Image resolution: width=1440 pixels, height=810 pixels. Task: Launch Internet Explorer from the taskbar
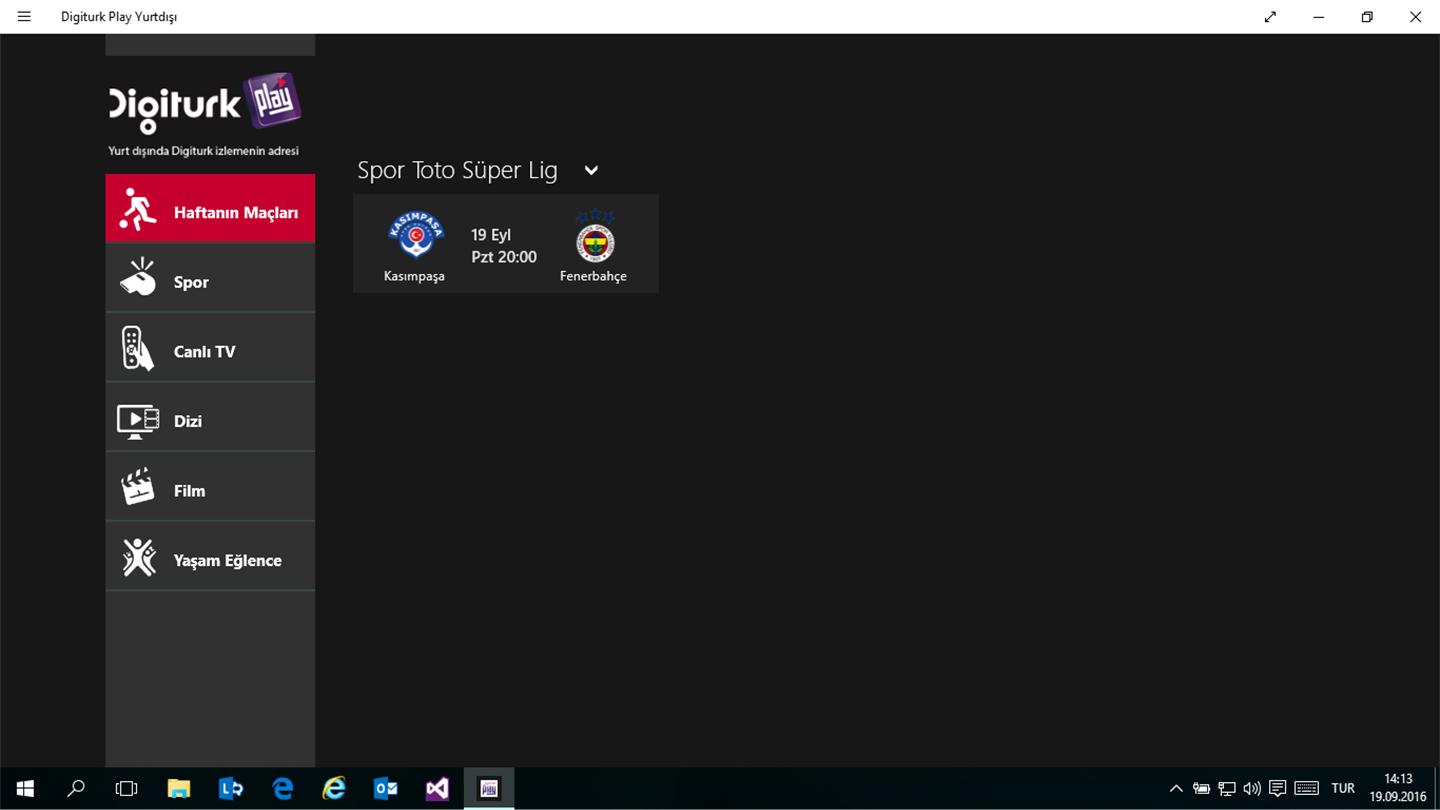point(334,789)
